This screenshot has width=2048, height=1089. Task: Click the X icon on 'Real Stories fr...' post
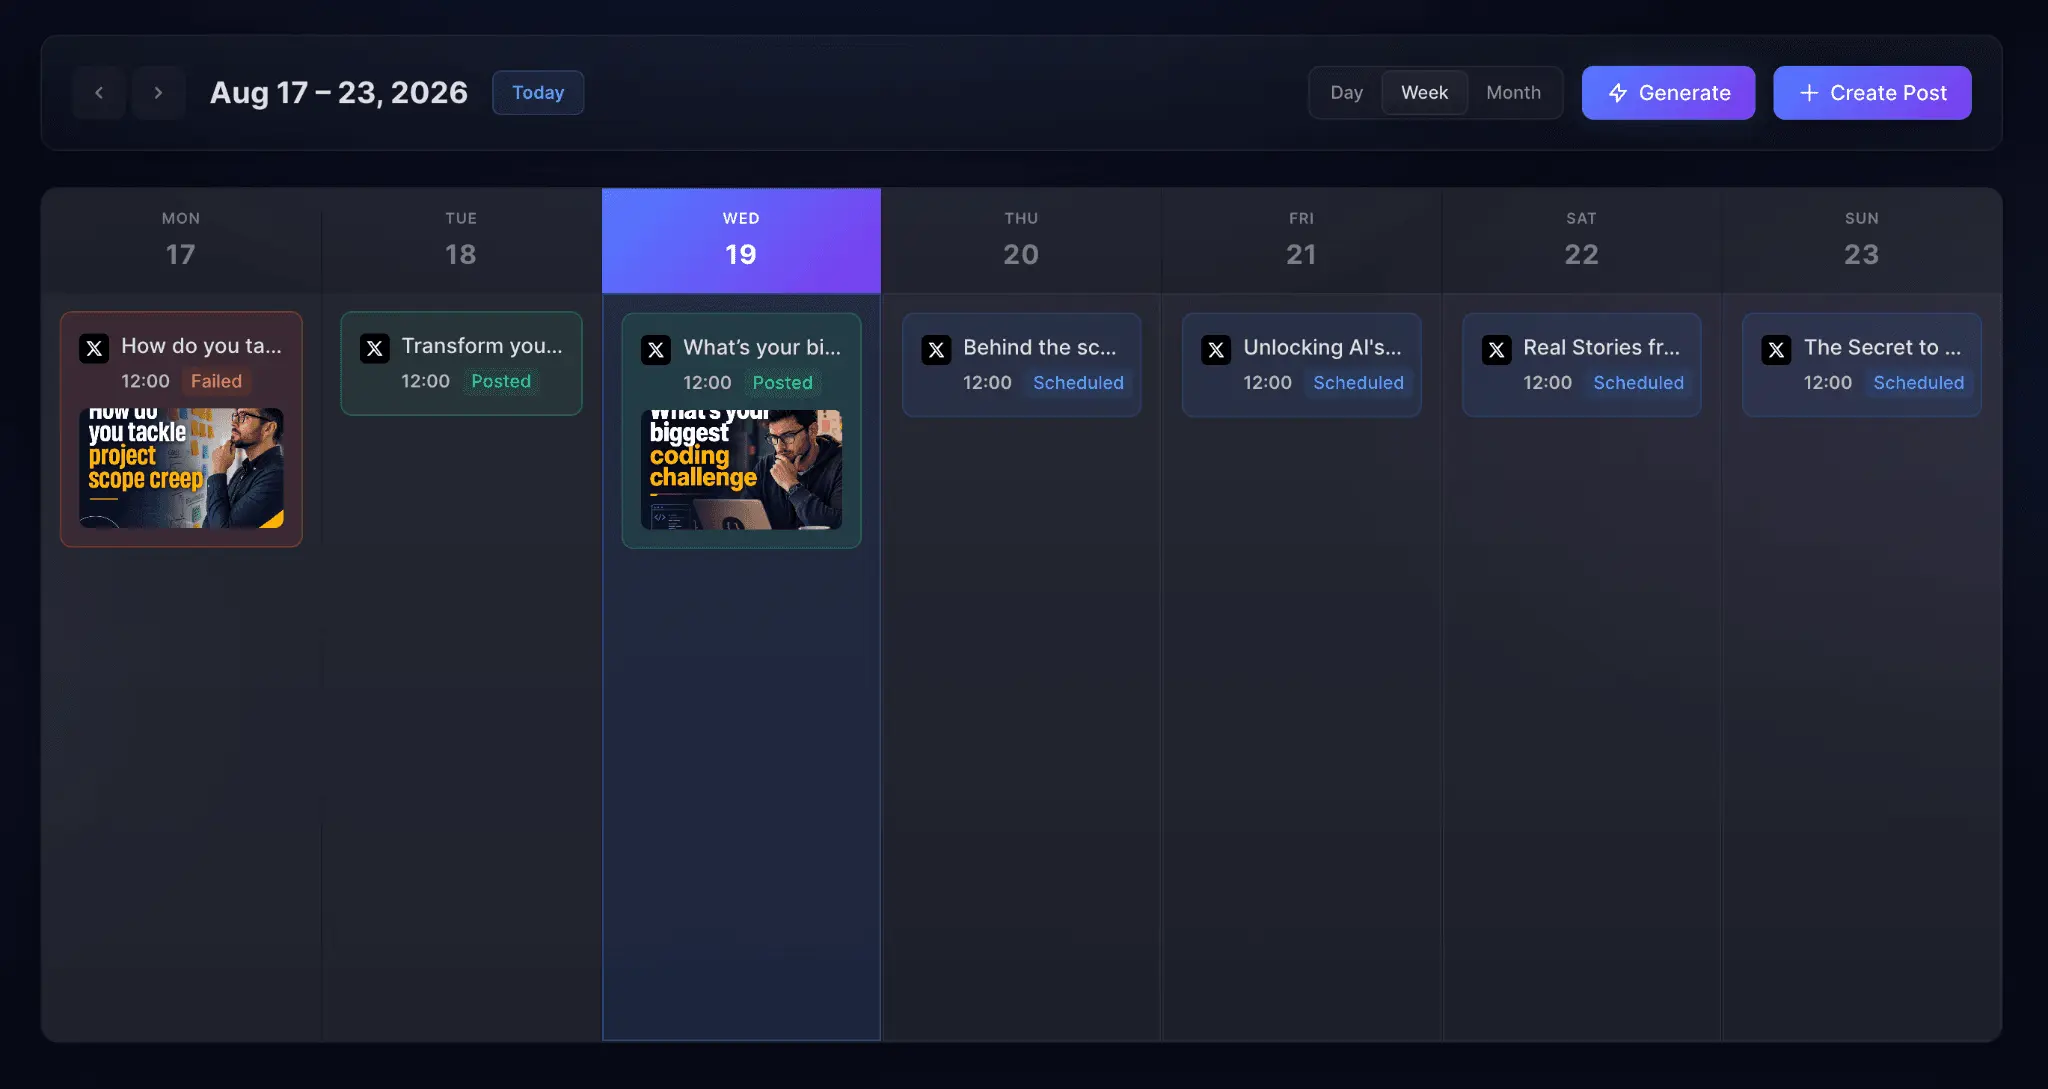point(1496,350)
